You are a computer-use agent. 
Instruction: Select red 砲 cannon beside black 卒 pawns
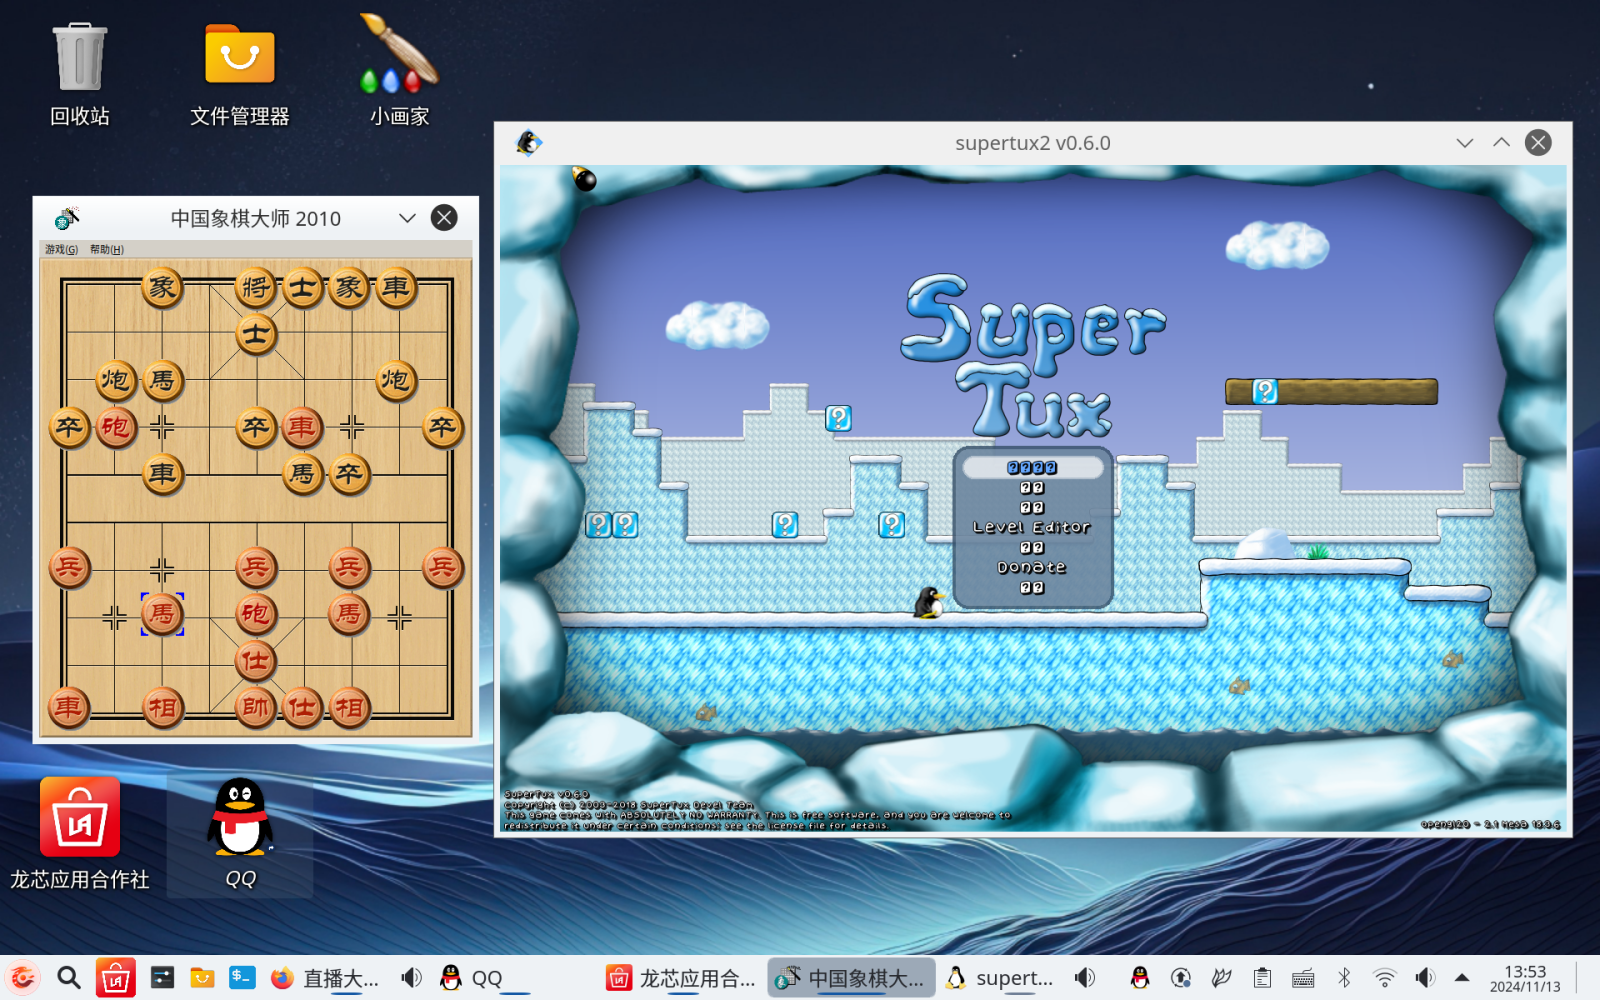(116, 428)
